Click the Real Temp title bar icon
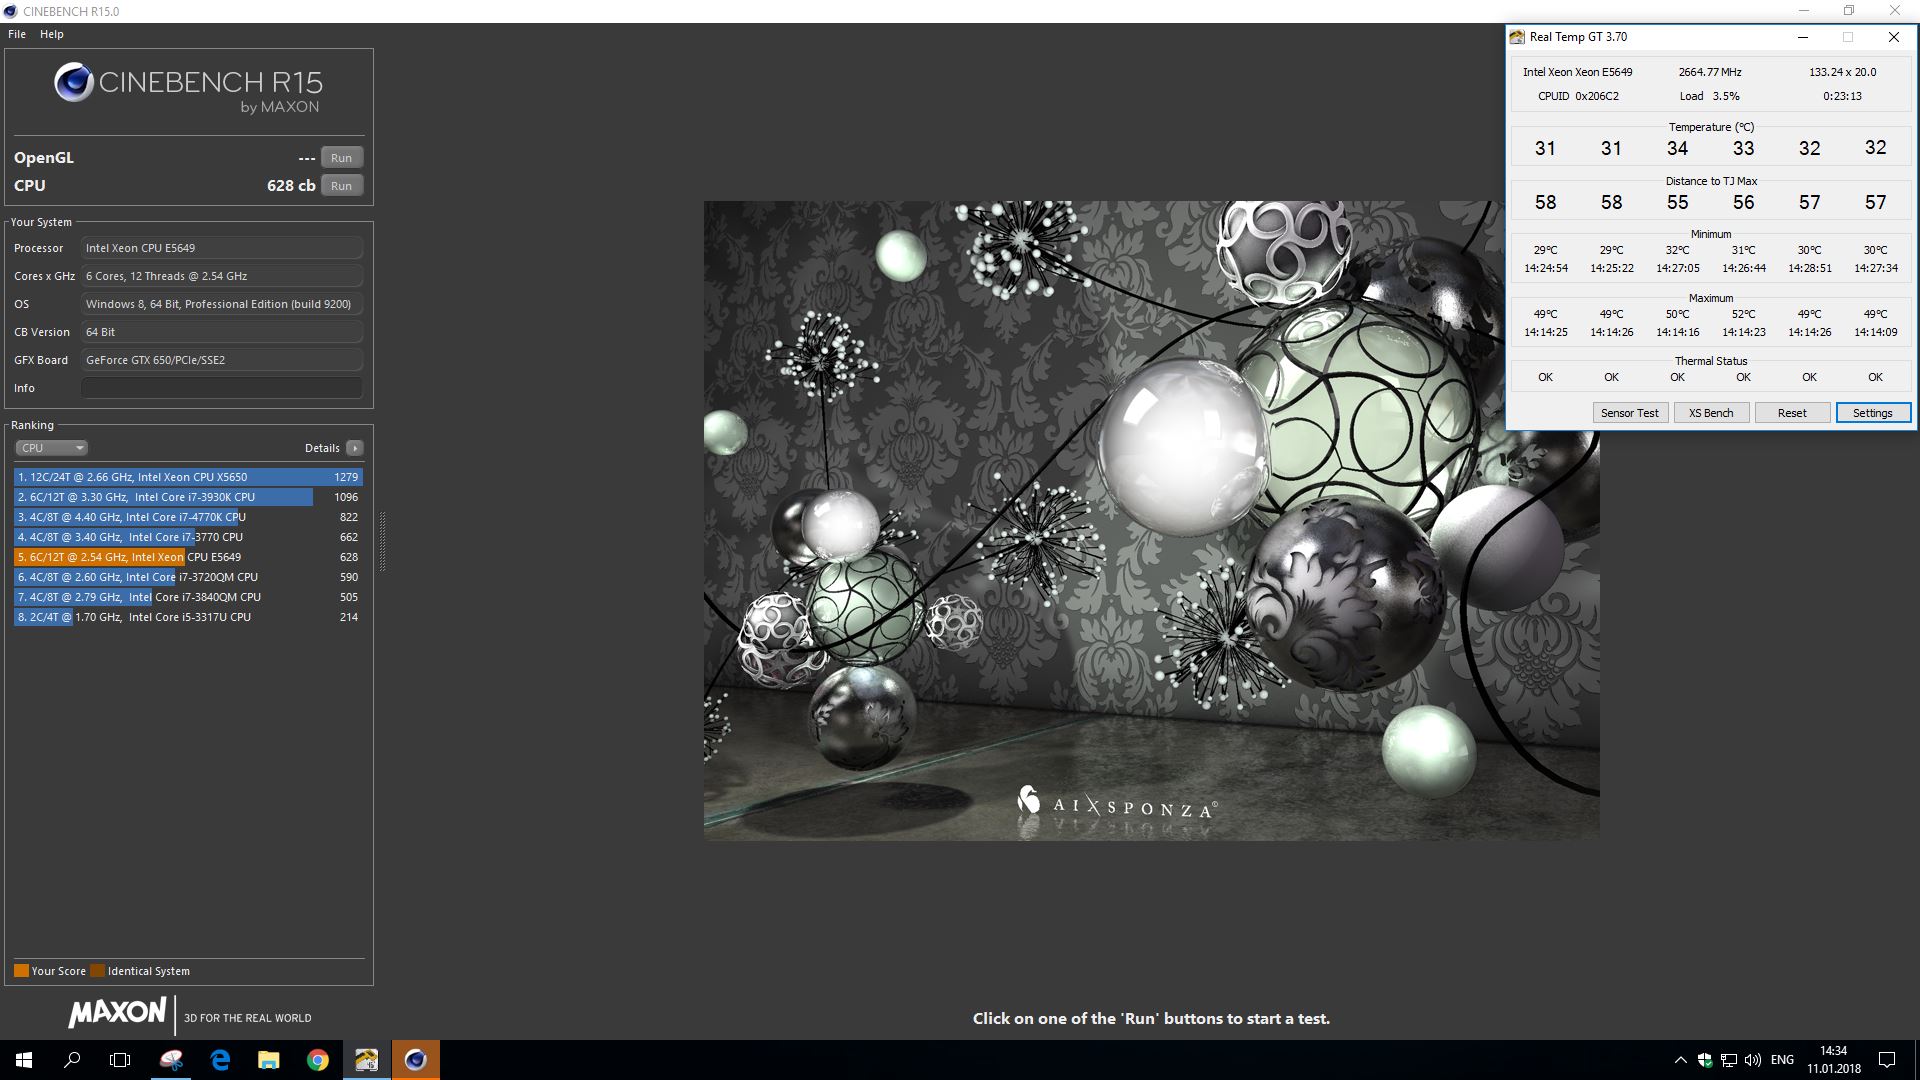The width and height of the screenshot is (1920, 1080). (x=1517, y=37)
